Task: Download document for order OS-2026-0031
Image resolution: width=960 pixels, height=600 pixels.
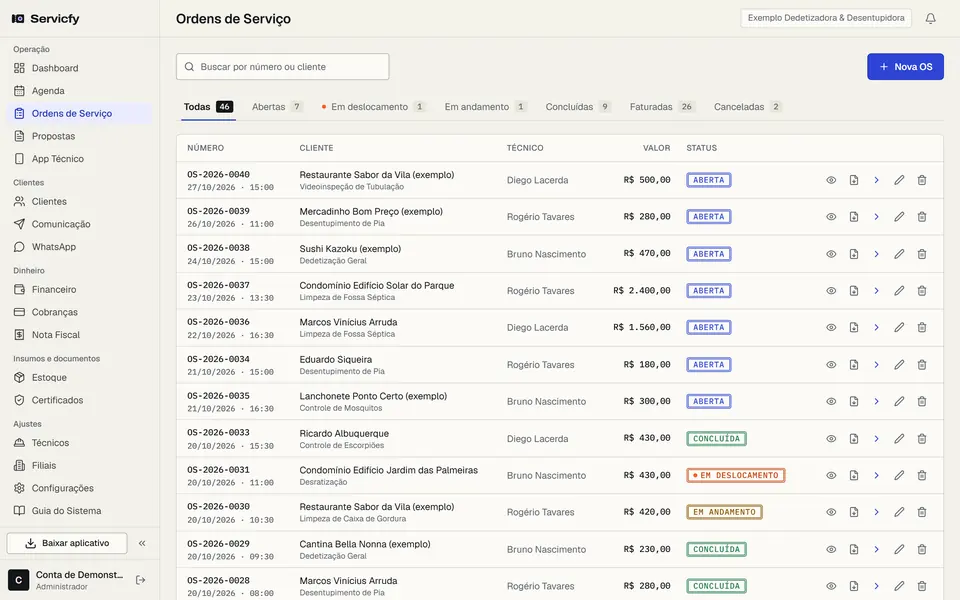Action: pyautogui.click(x=853, y=476)
